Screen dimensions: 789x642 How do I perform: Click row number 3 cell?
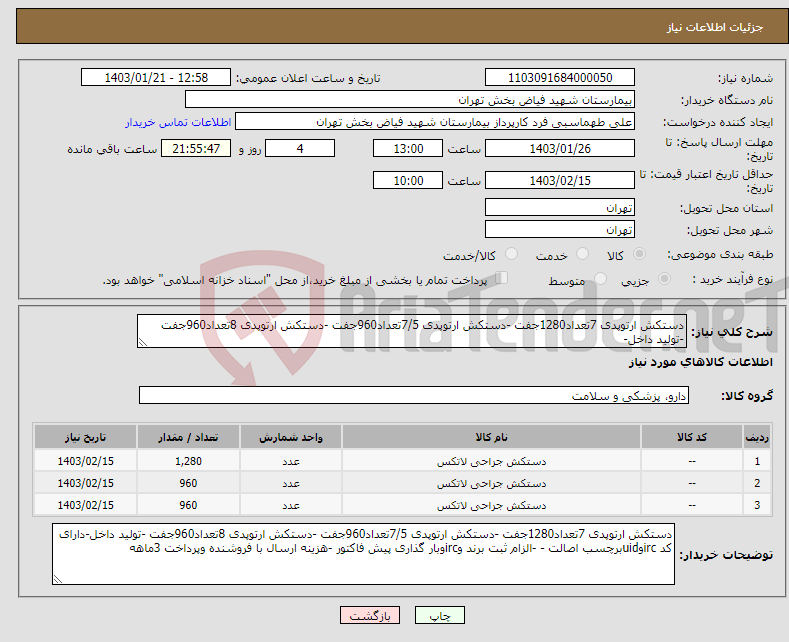(x=757, y=505)
